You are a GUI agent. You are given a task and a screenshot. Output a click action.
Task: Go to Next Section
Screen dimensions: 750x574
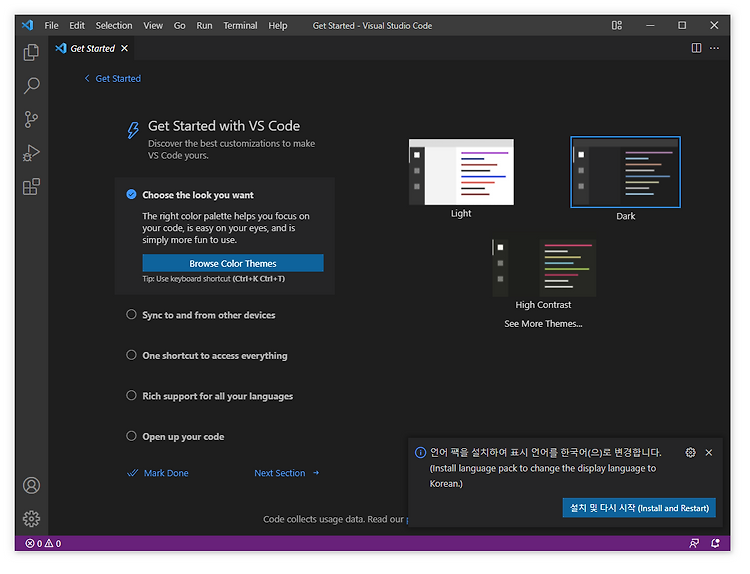pos(287,473)
